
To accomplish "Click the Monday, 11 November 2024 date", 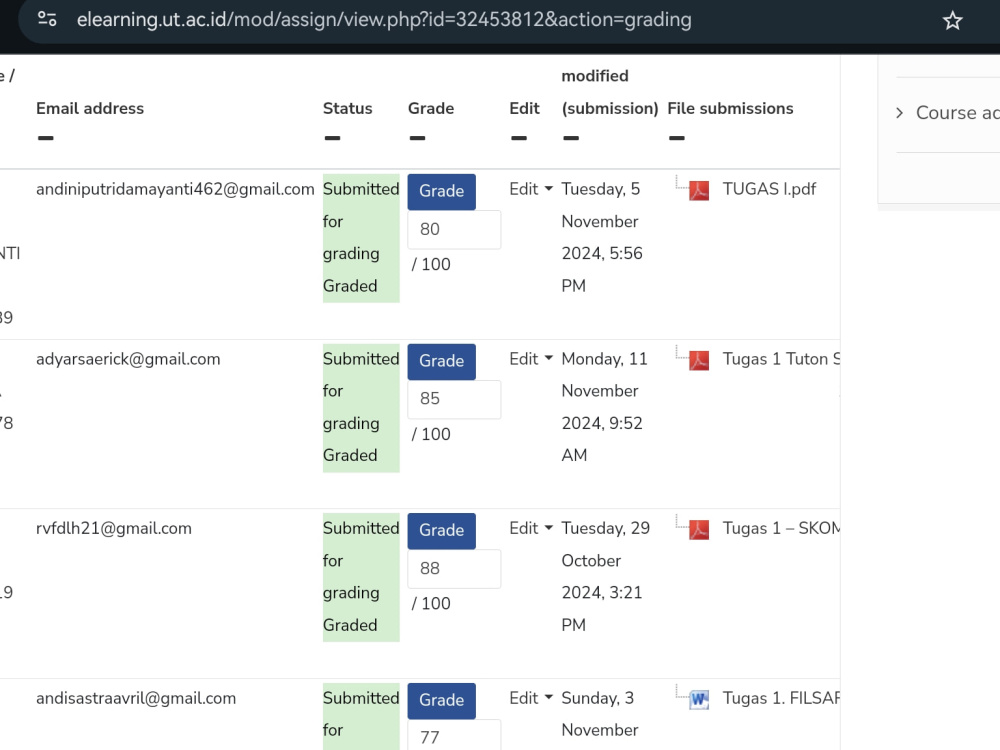I will 605,407.
